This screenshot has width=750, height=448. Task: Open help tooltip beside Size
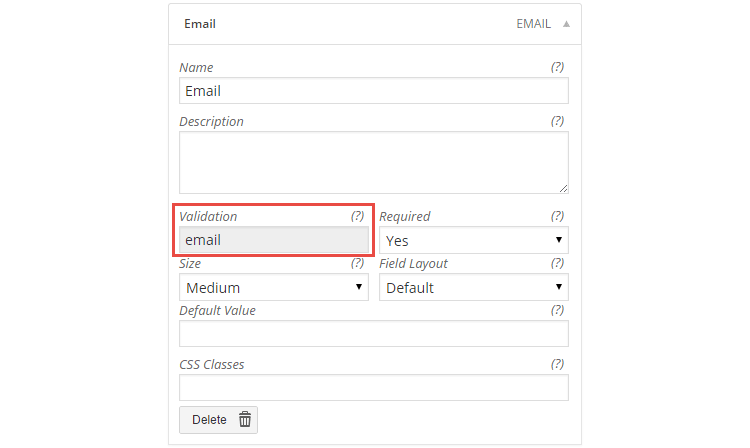pyautogui.click(x=357, y=263)
